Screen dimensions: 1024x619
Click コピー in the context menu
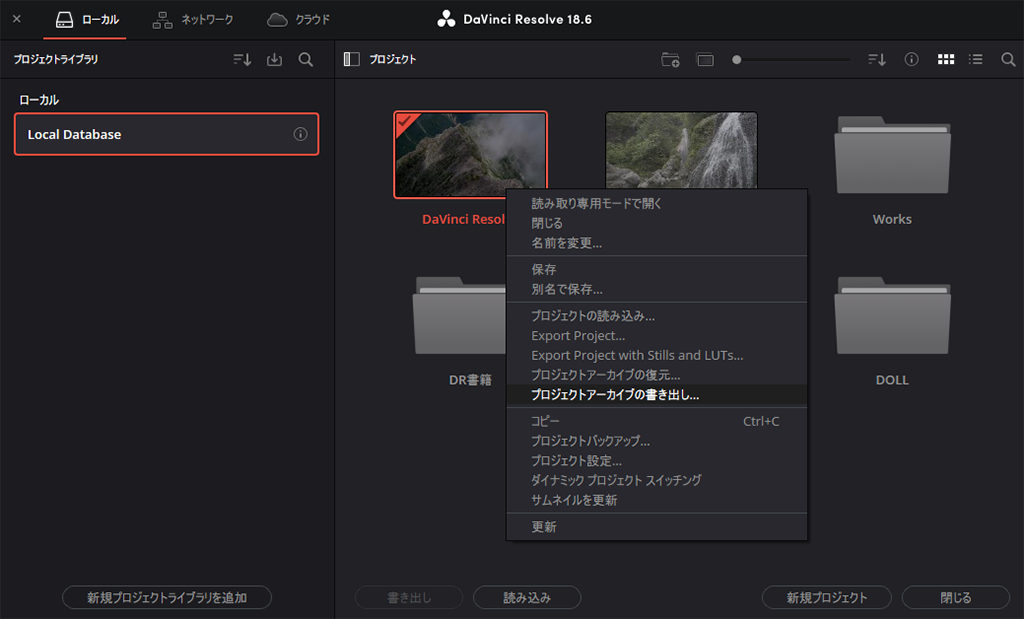pos(657,421)
